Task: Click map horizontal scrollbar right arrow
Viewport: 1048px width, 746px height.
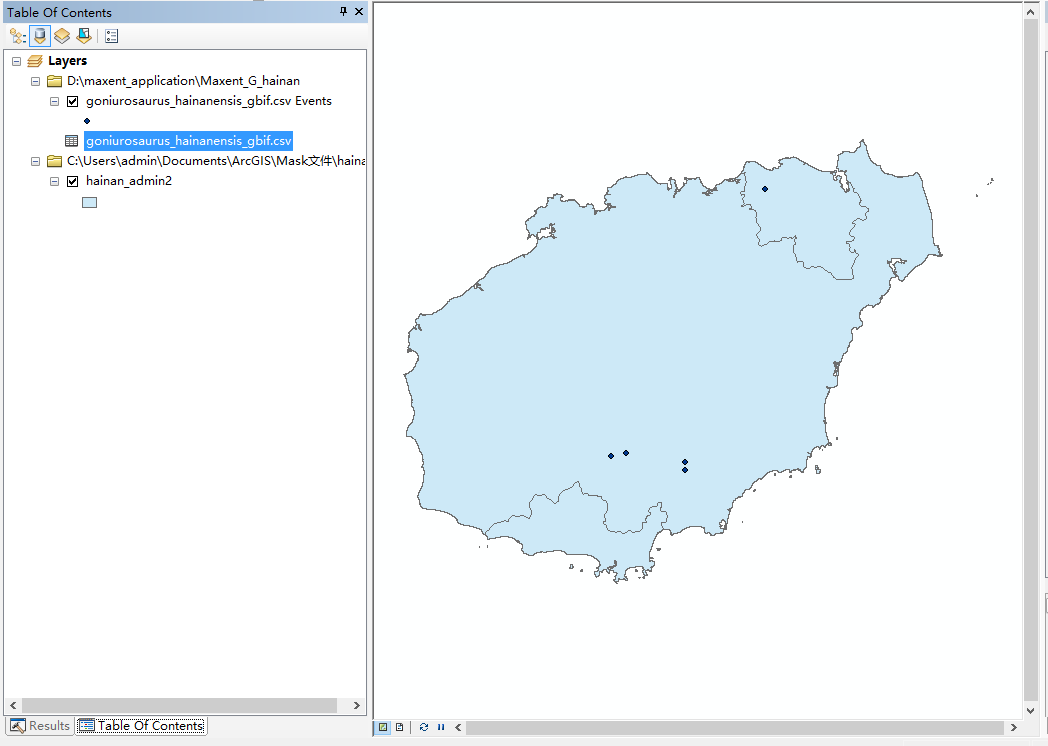Action: 1014,727
